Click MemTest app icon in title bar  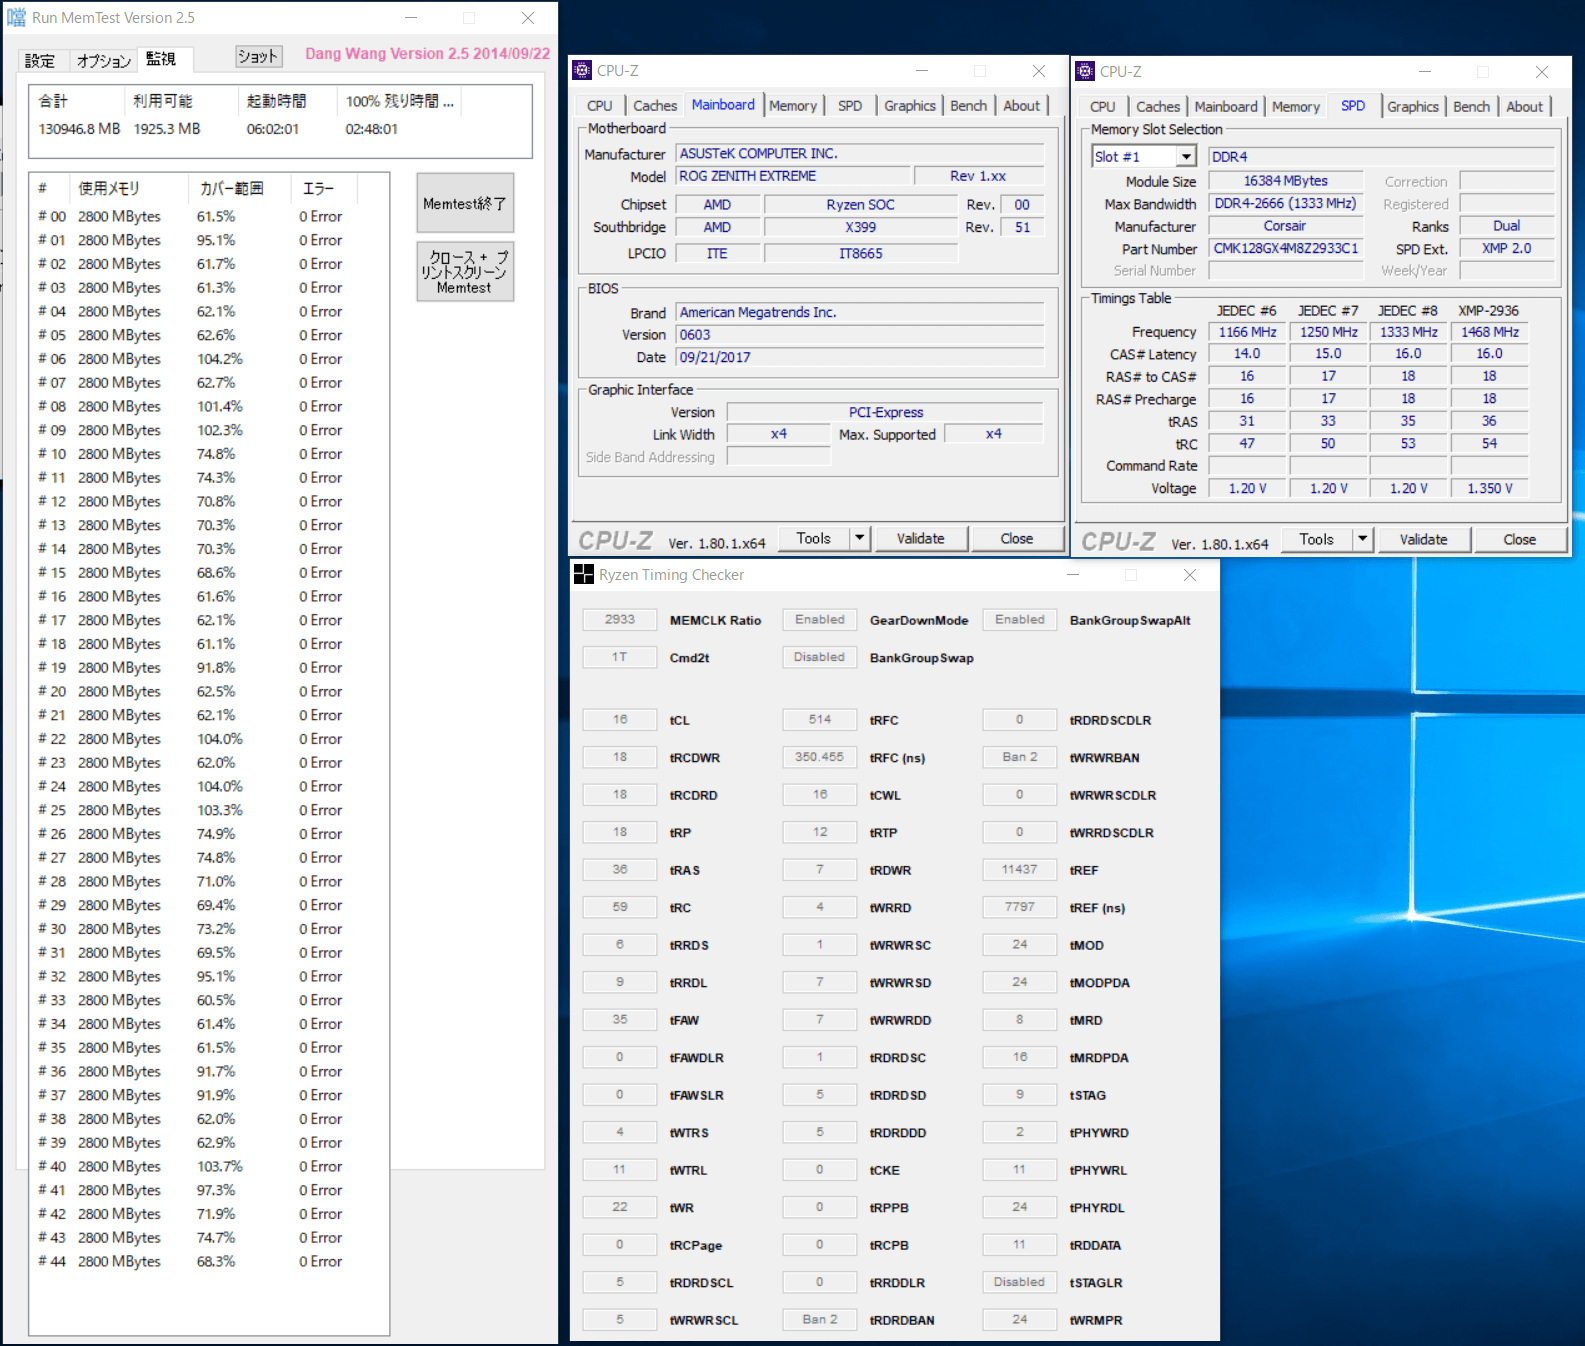(17, 17)
